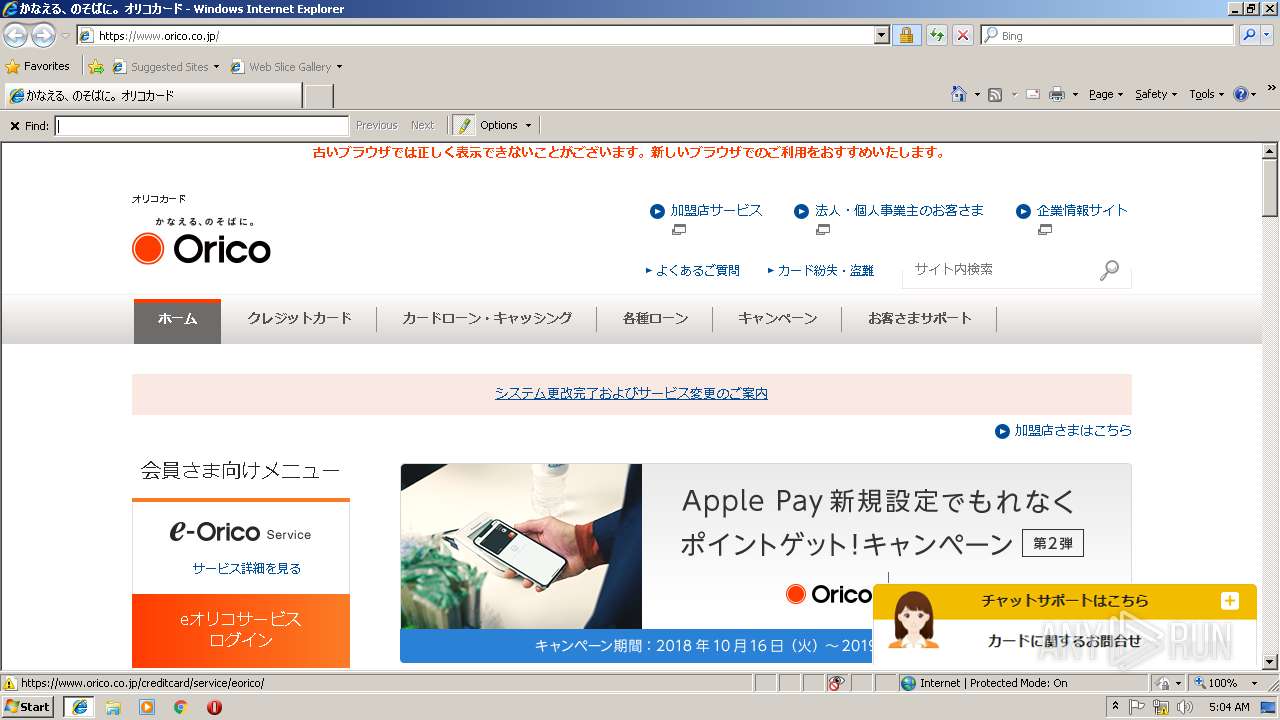Select the お客さまサポート navigation tab
Viewport: 1280px width, 720px height.
point(919,318)
